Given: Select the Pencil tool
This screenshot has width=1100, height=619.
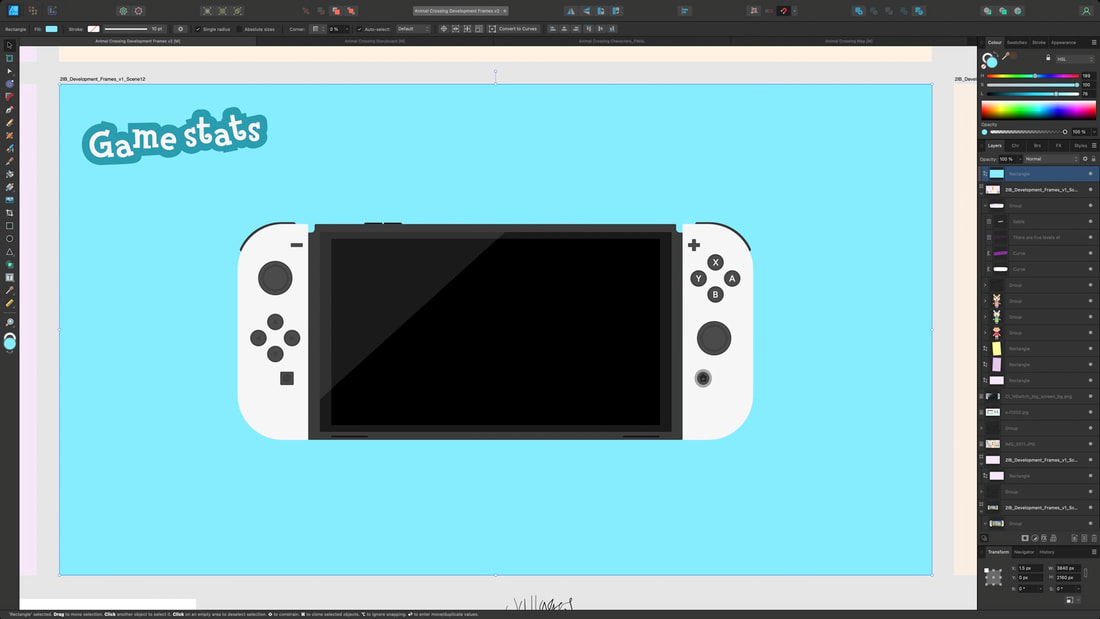Looking at the screenshot, I should tap(9, 123).
